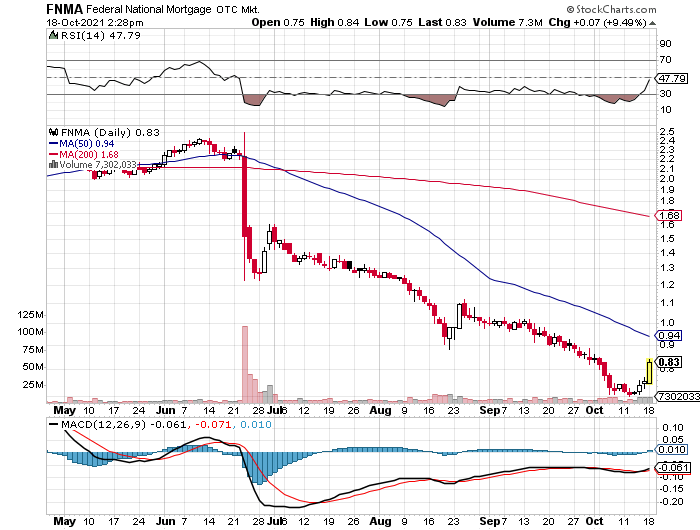Click the date text 18-Oct-2021 2:28pm
This screenshot has height=530, width=700.
point(95,23)
